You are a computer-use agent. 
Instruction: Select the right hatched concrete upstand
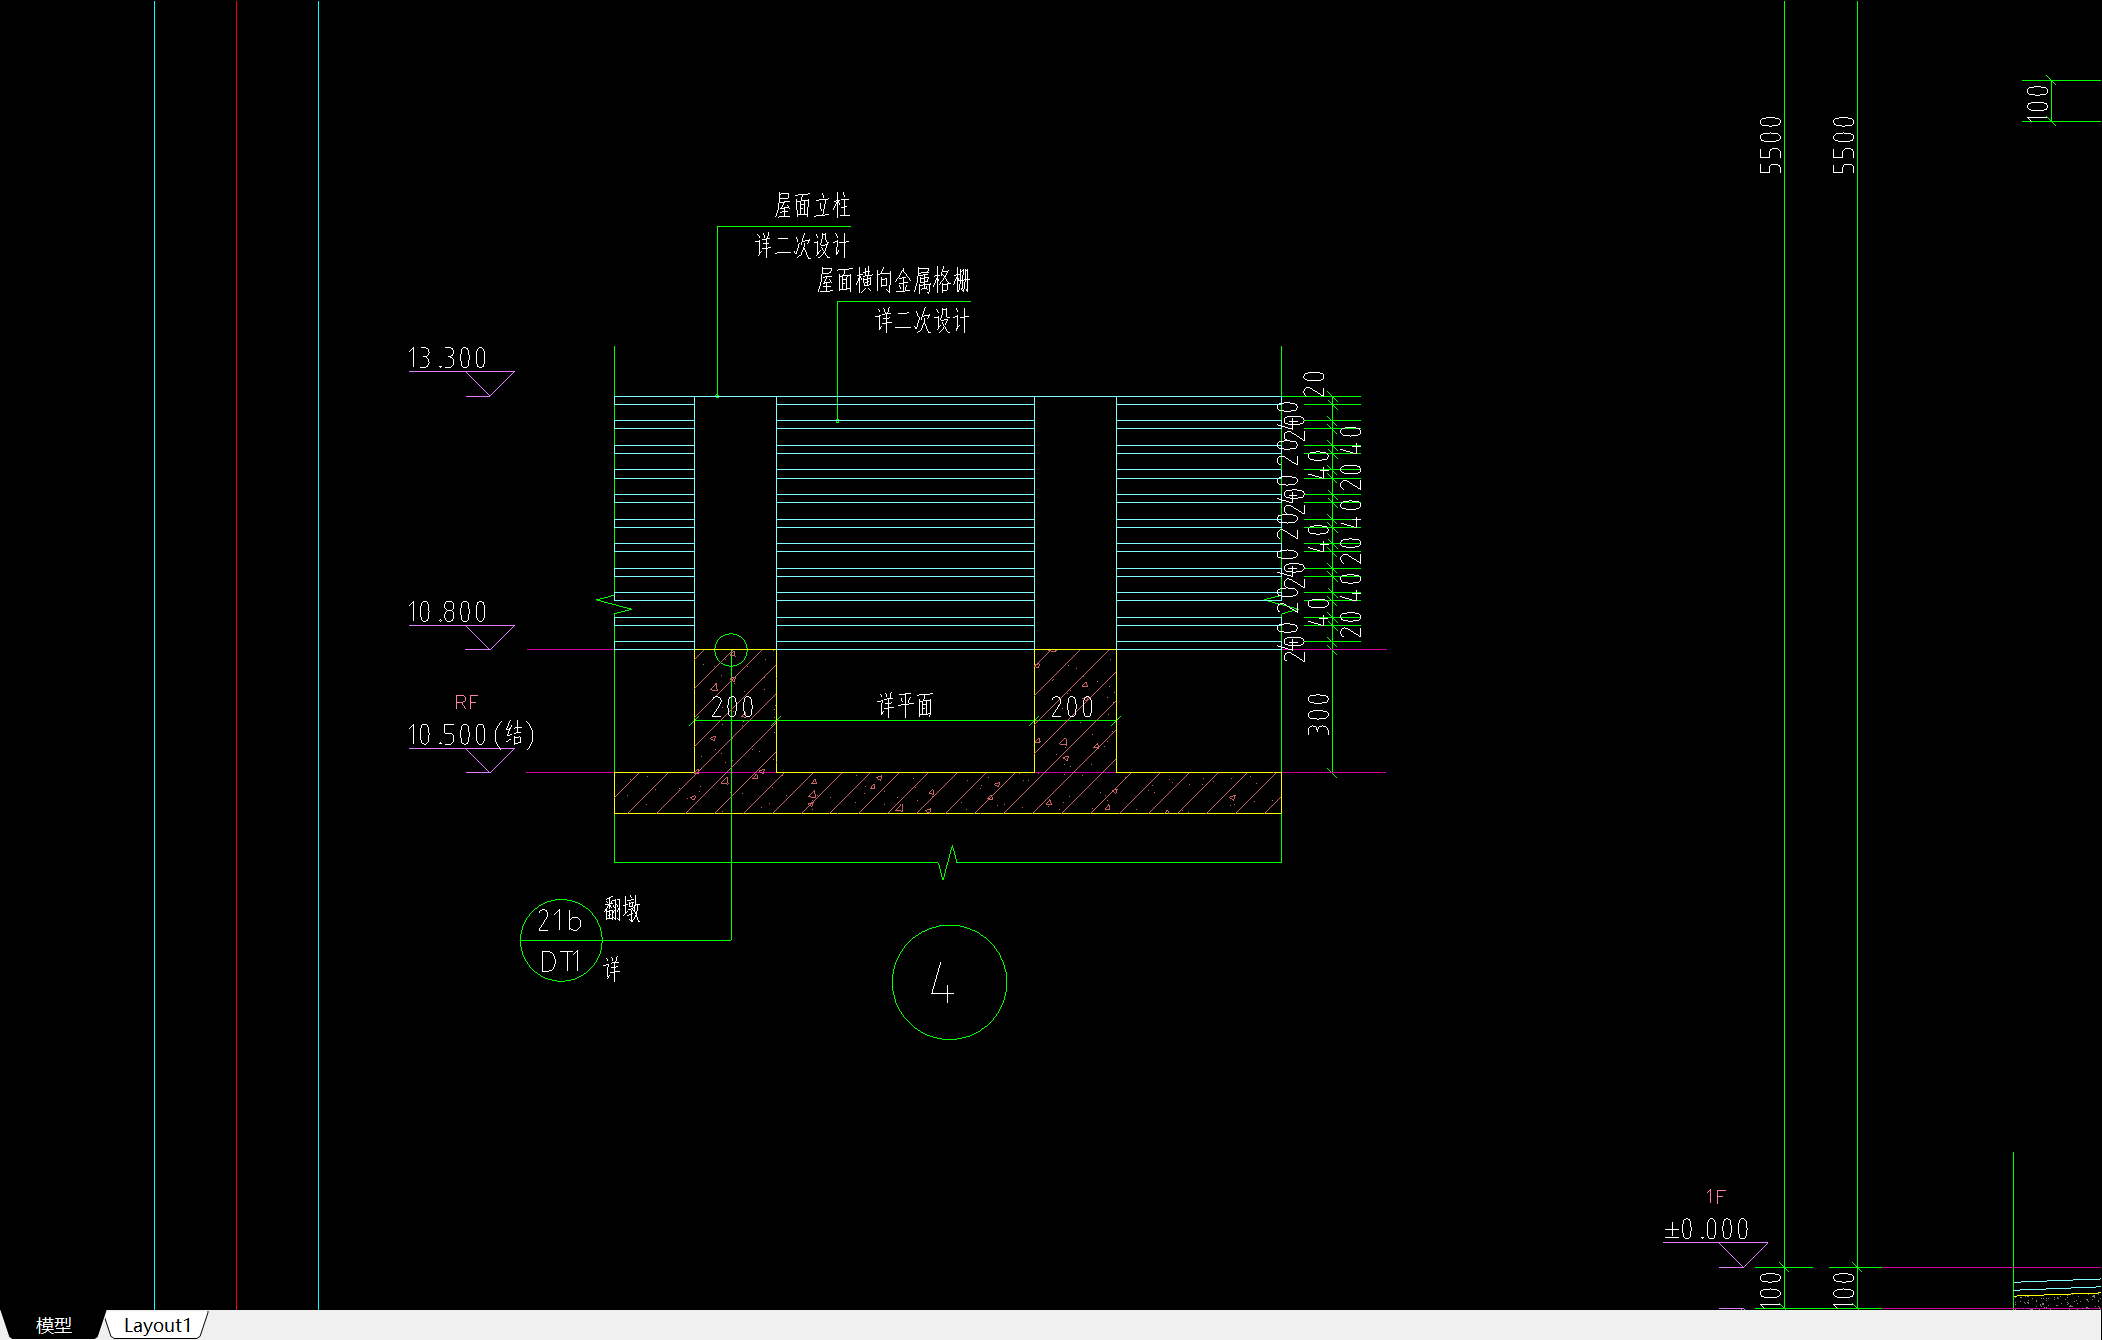pyautogui.click(x=1075, y=710)
